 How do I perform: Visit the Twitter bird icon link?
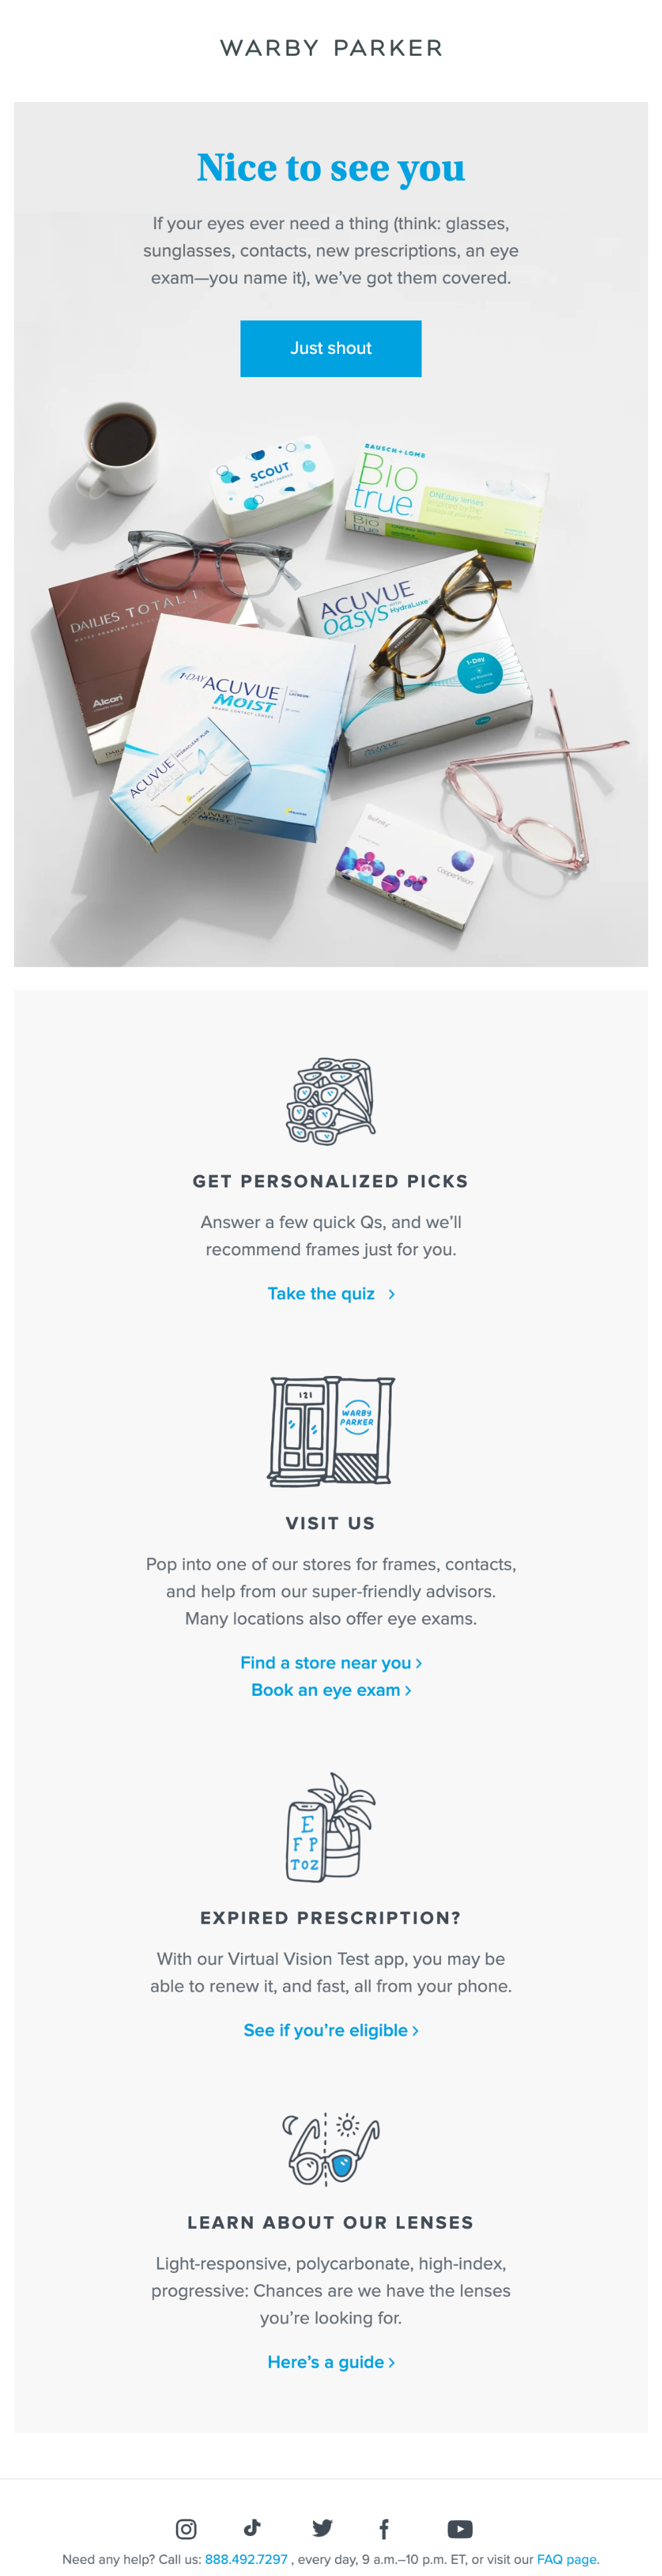click(322, 2528)
